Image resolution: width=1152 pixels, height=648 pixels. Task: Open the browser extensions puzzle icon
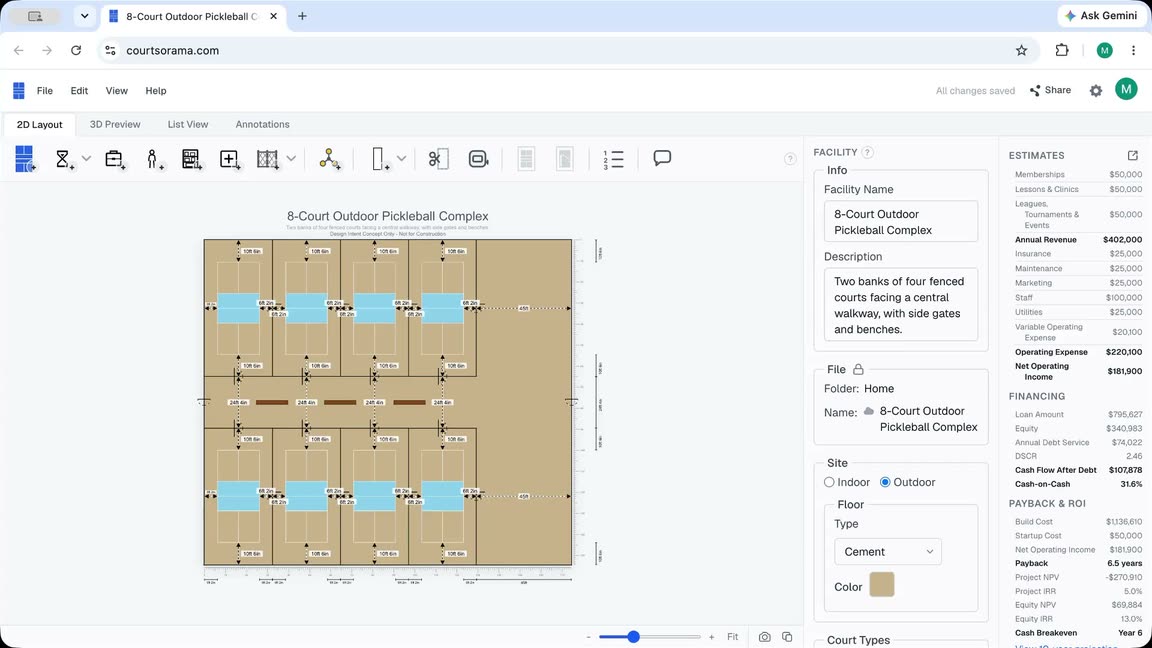pos(1062,51)
